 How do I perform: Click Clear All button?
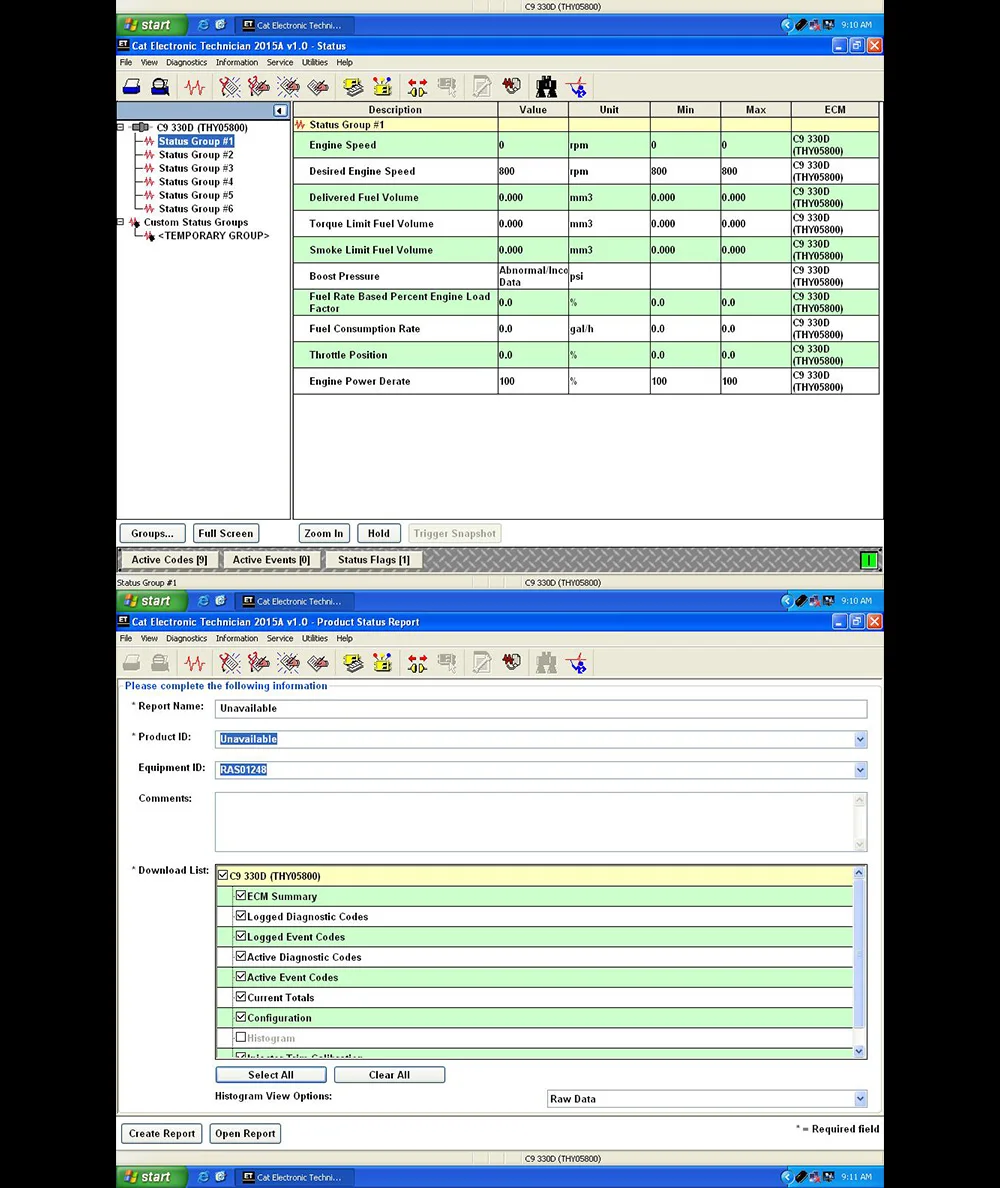(389, 1074)
